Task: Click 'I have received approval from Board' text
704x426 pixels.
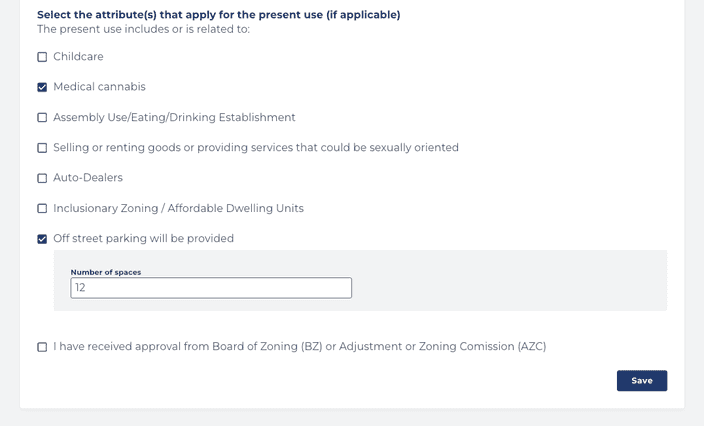Action: [299, 347]
